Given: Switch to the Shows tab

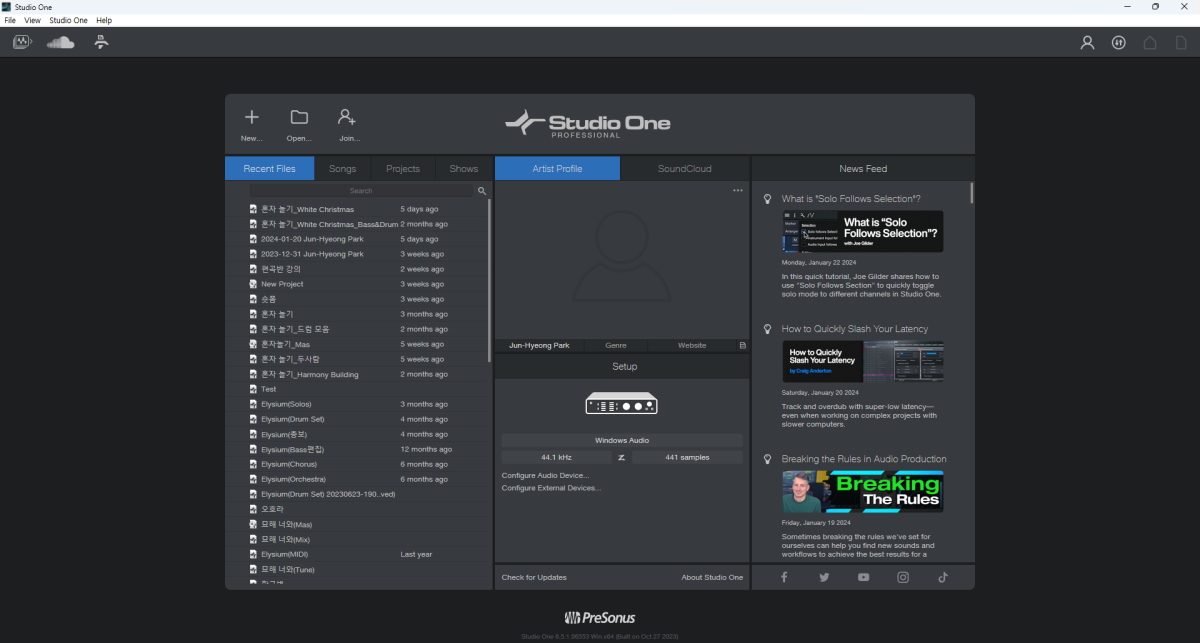Looking at the screenshot, I should [464, 169].
